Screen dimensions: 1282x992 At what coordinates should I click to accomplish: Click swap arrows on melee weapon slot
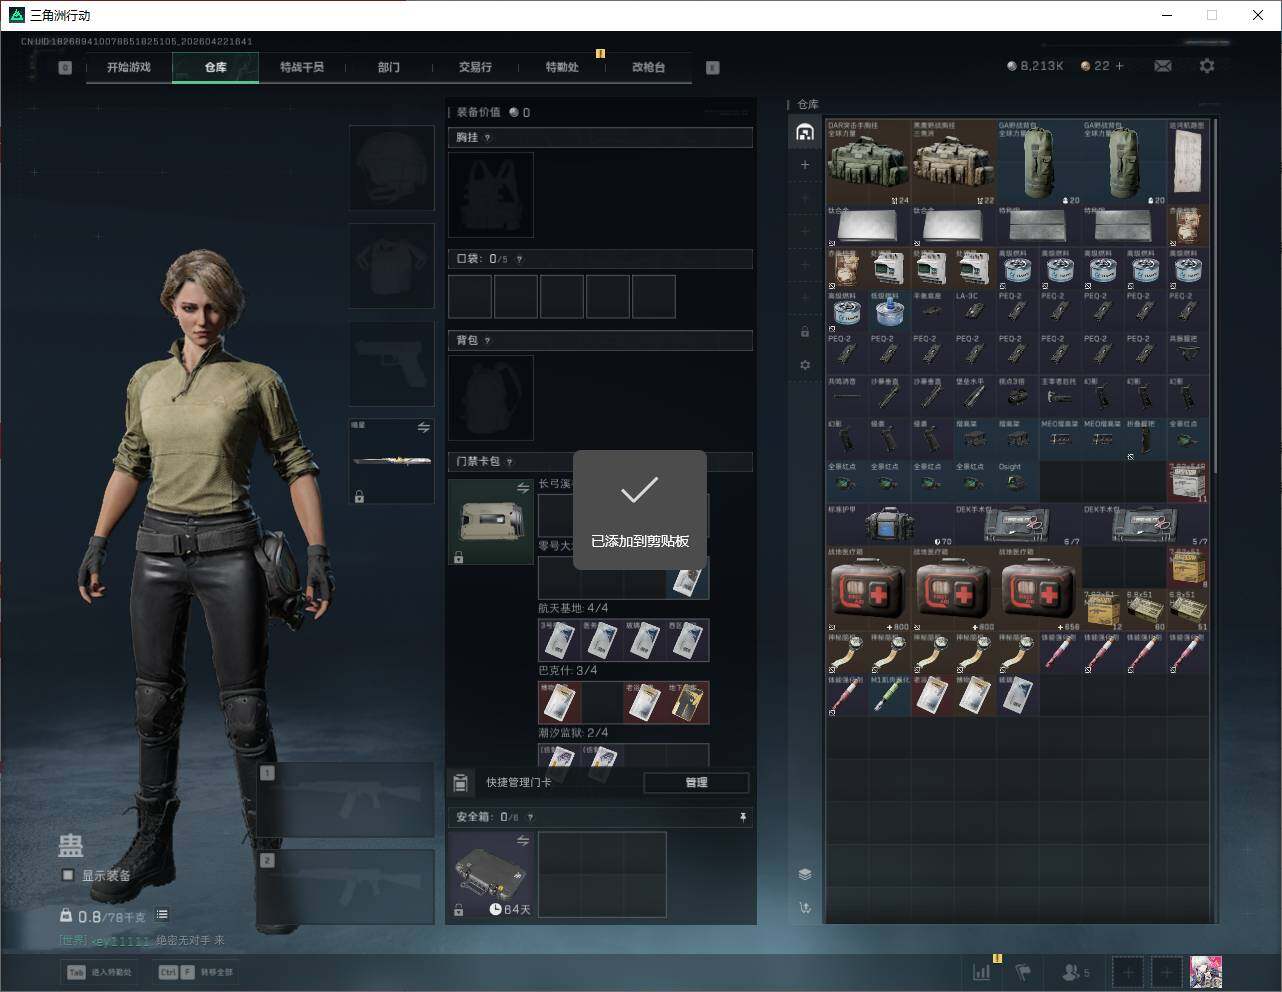tap(424, 427)
